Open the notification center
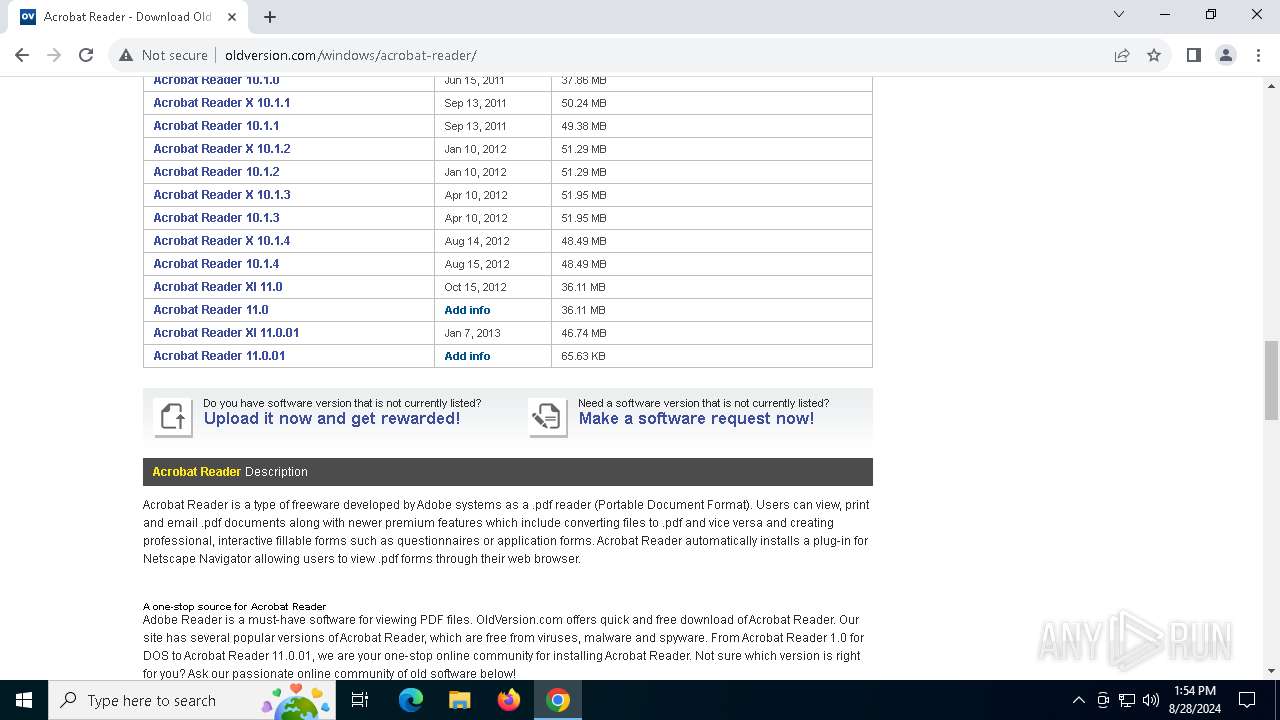The height and width of the screenshot is (720, 1280). coord(1247,700)
